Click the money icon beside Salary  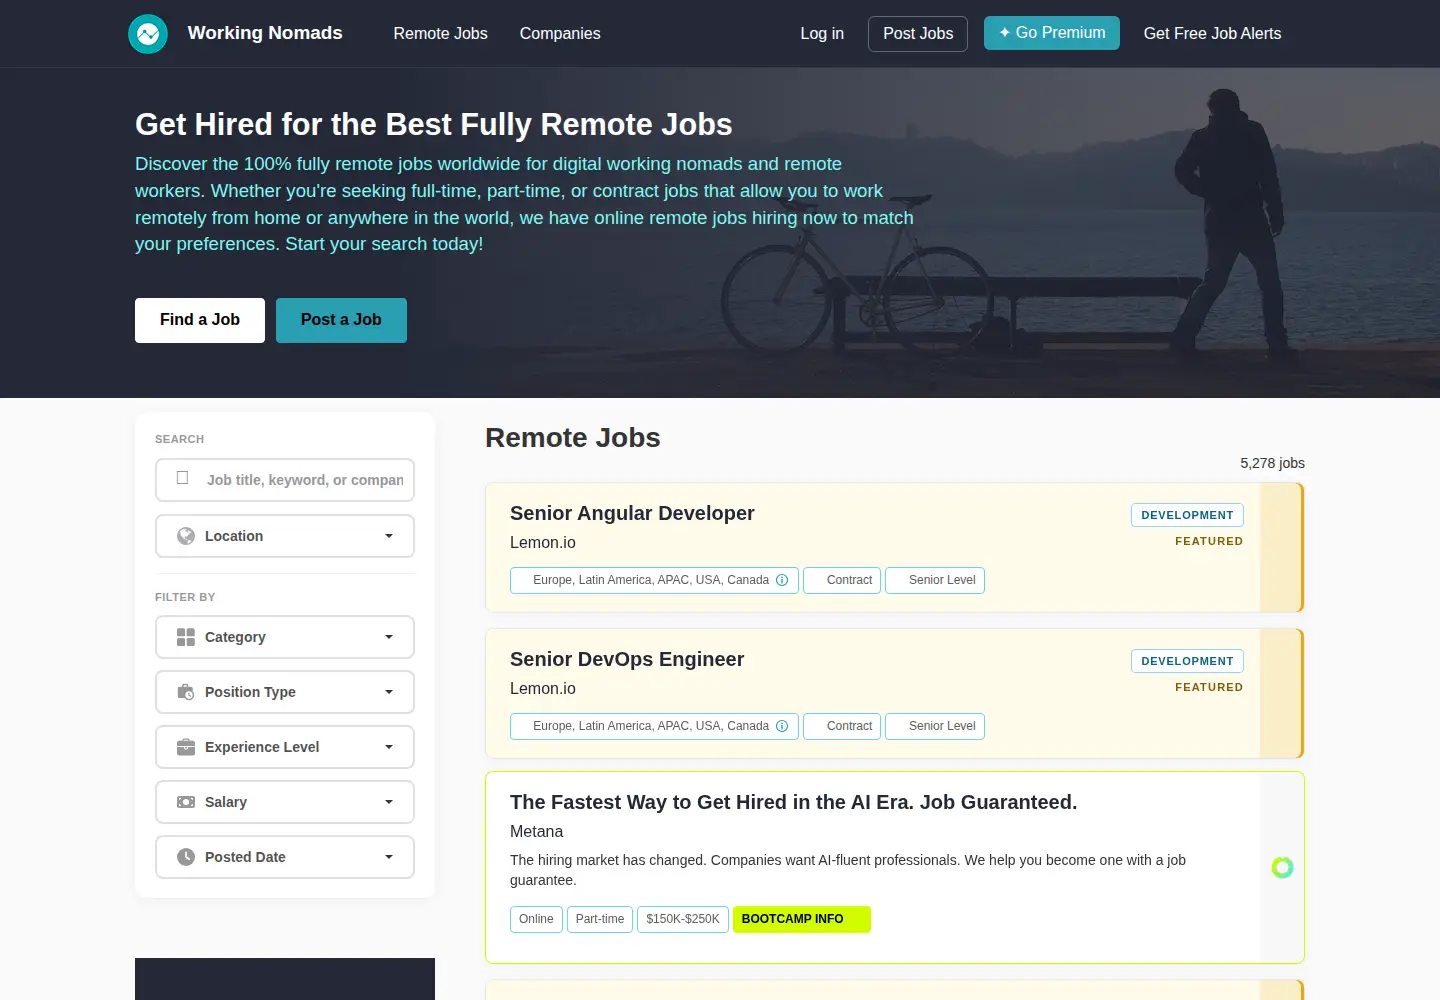(186, 802)
